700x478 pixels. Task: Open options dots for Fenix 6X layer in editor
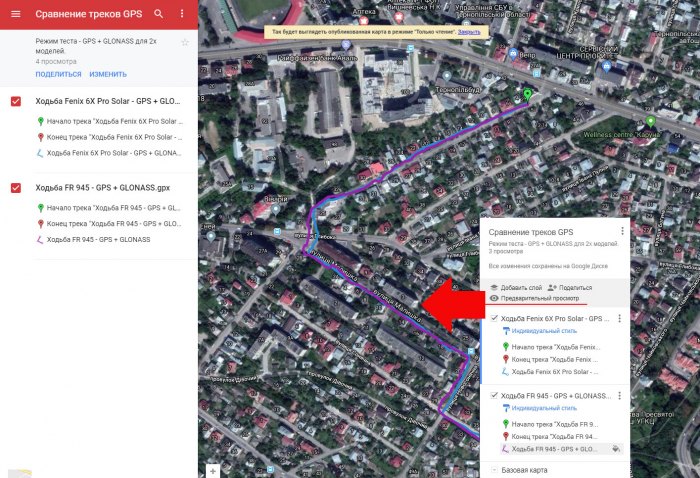click(x=620, y=318)
